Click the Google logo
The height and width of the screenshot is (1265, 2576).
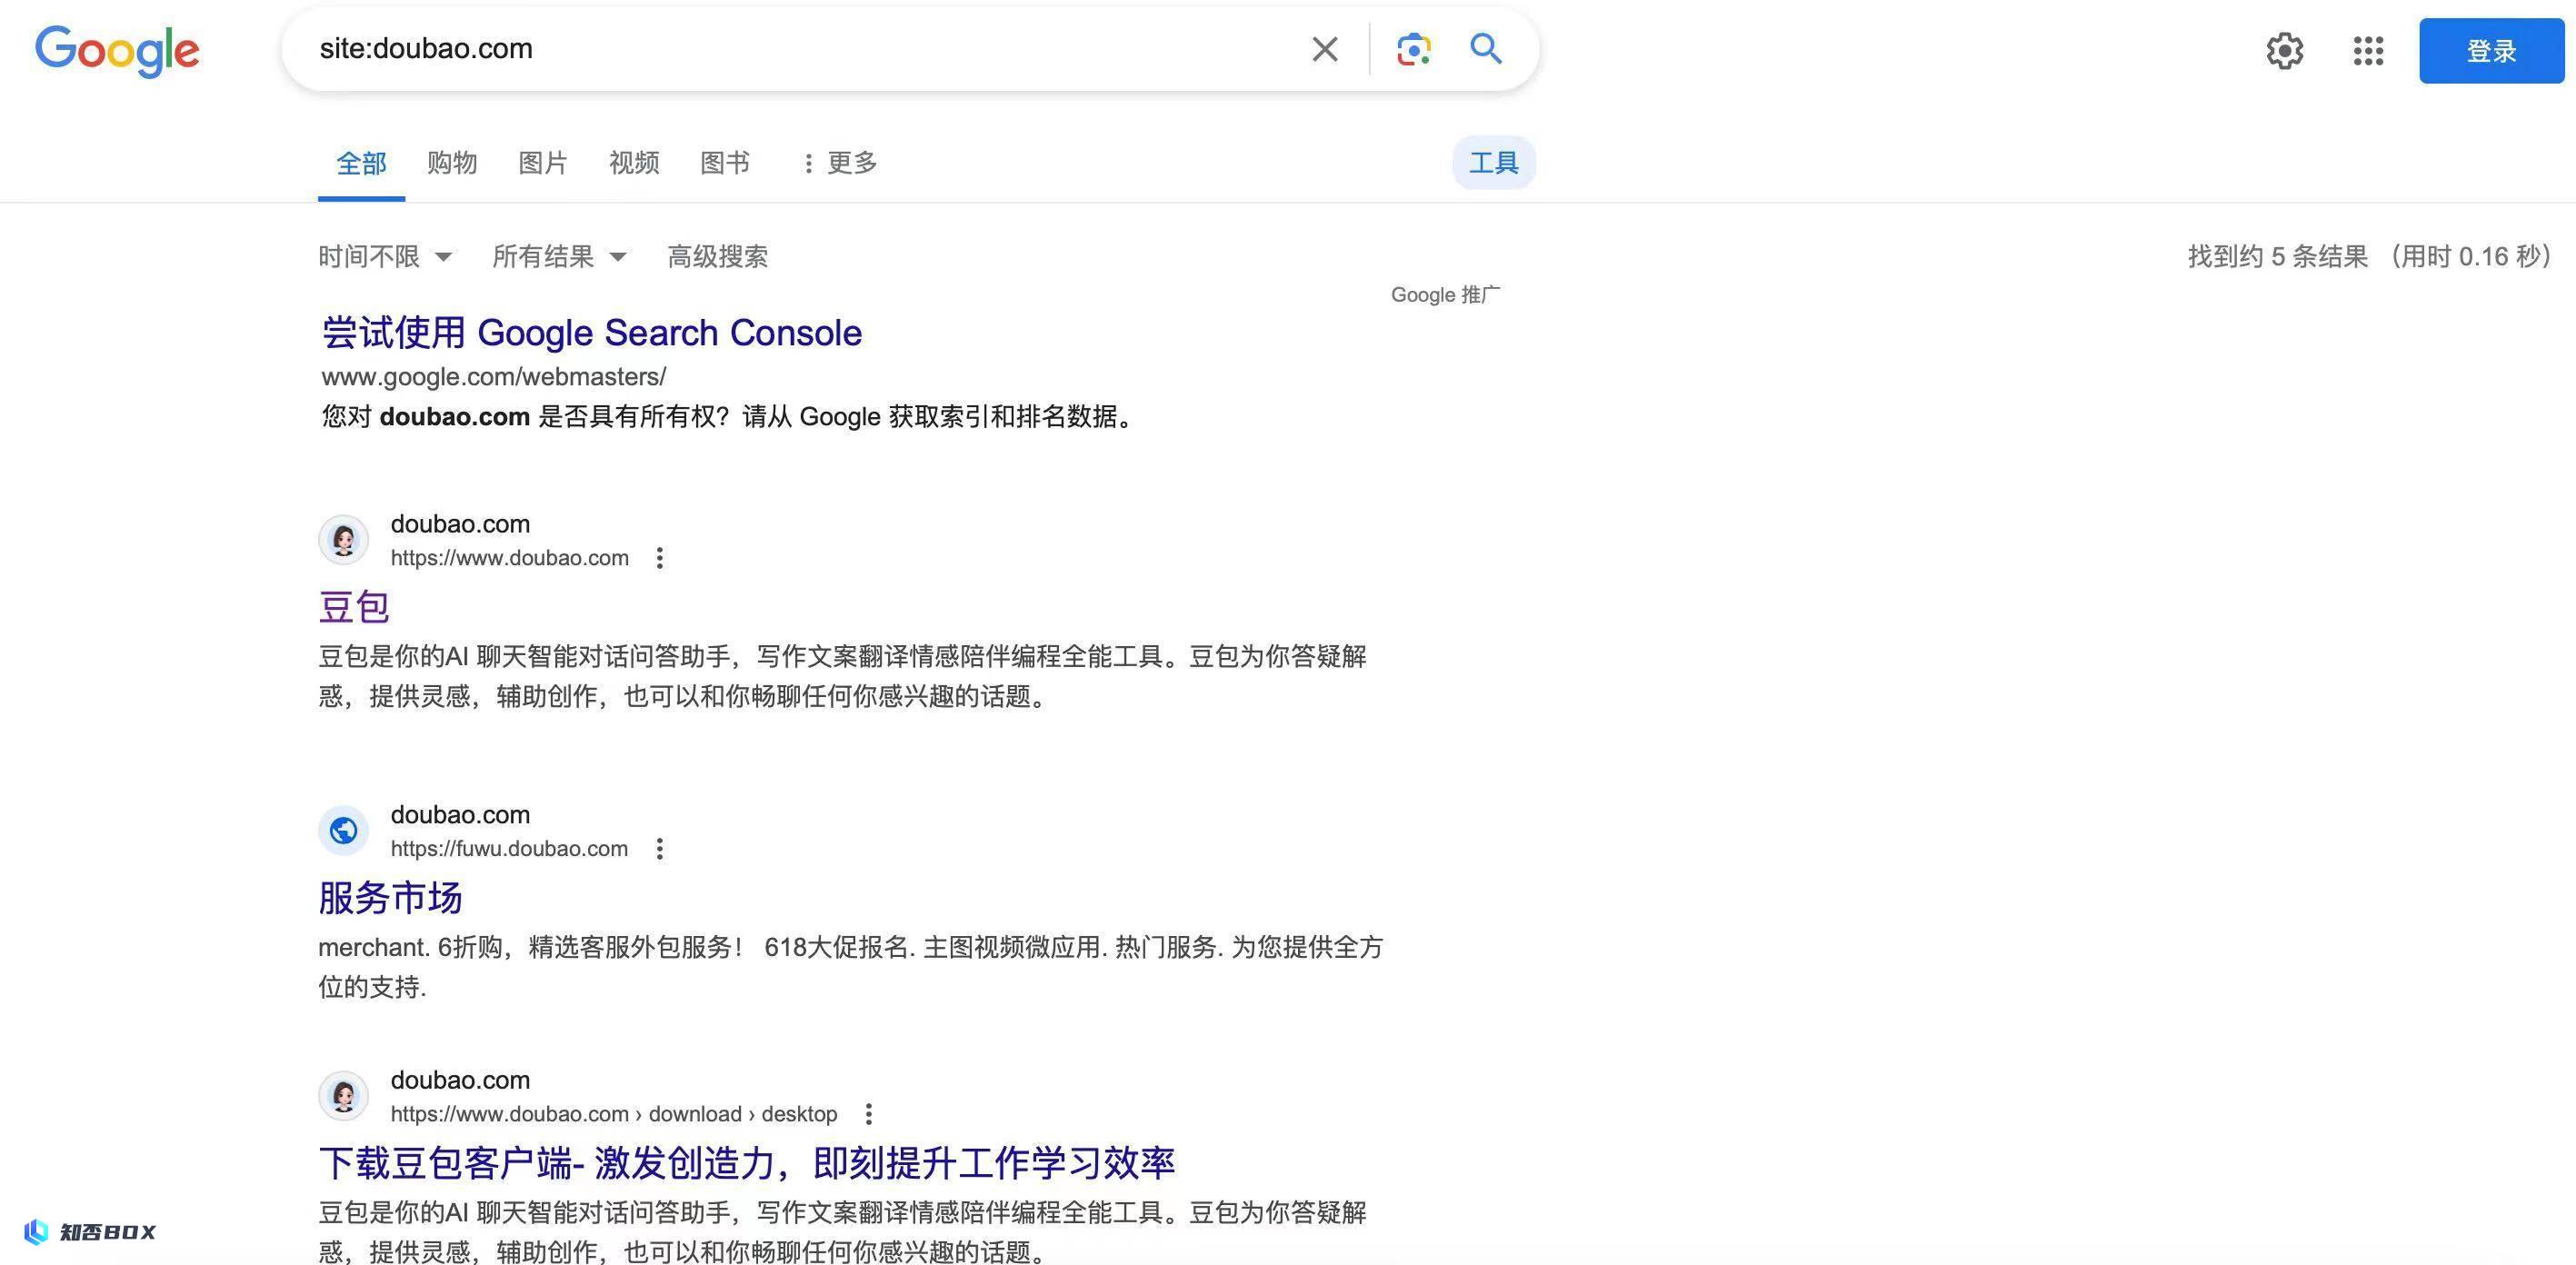point(117,51)
